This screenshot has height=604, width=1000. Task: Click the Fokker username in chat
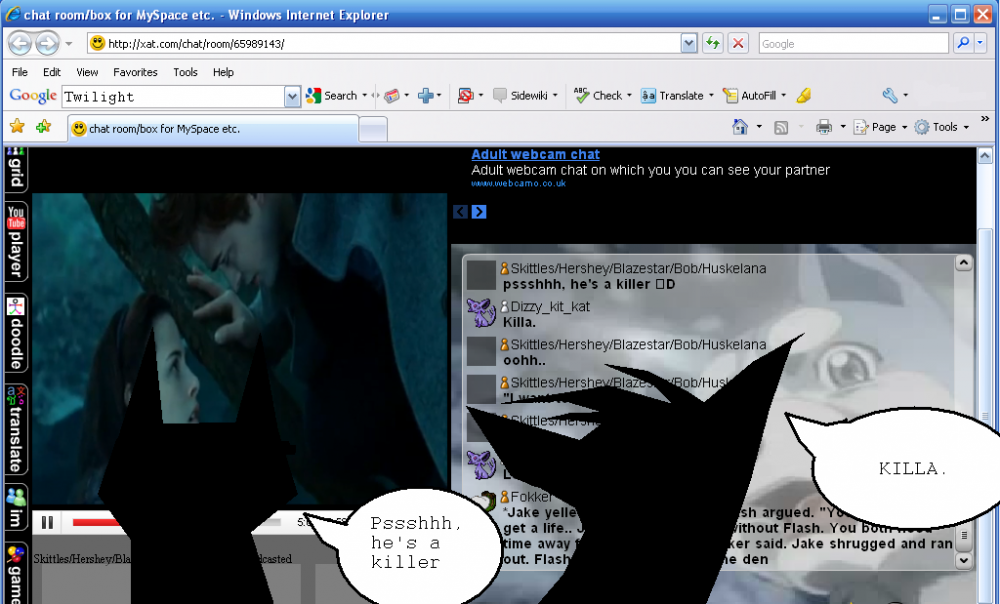click(x=531, y=497)
